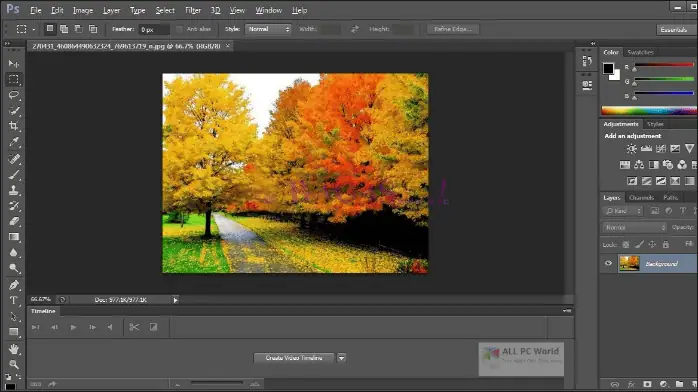Open the Image menu
698x392 pixels.
83,10
